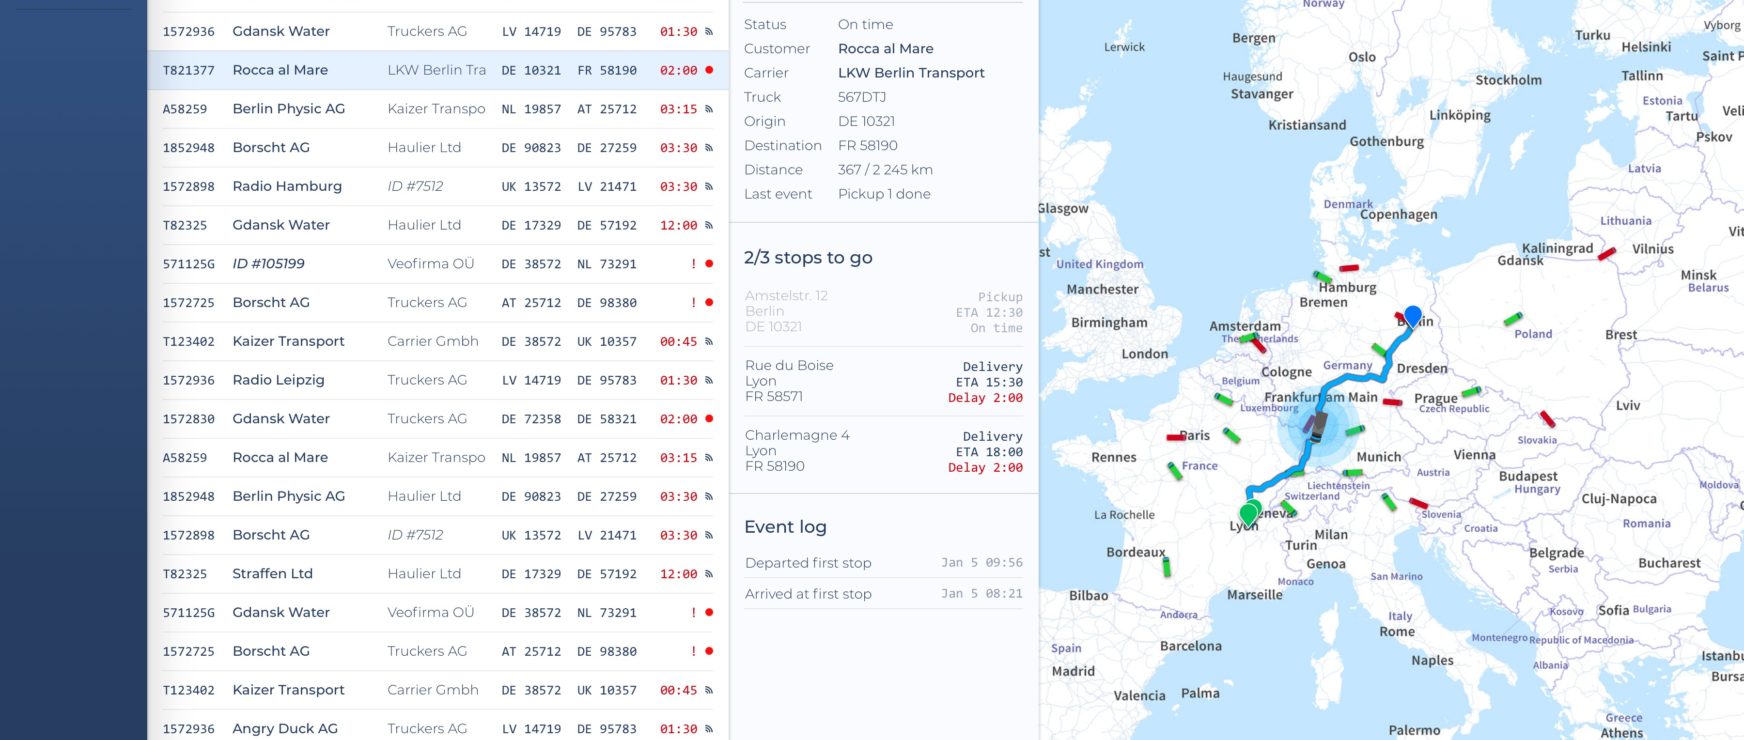
Task: Click the "Departed first stop" event log entry
Action: pyautogui.click(x=808, y=563)
